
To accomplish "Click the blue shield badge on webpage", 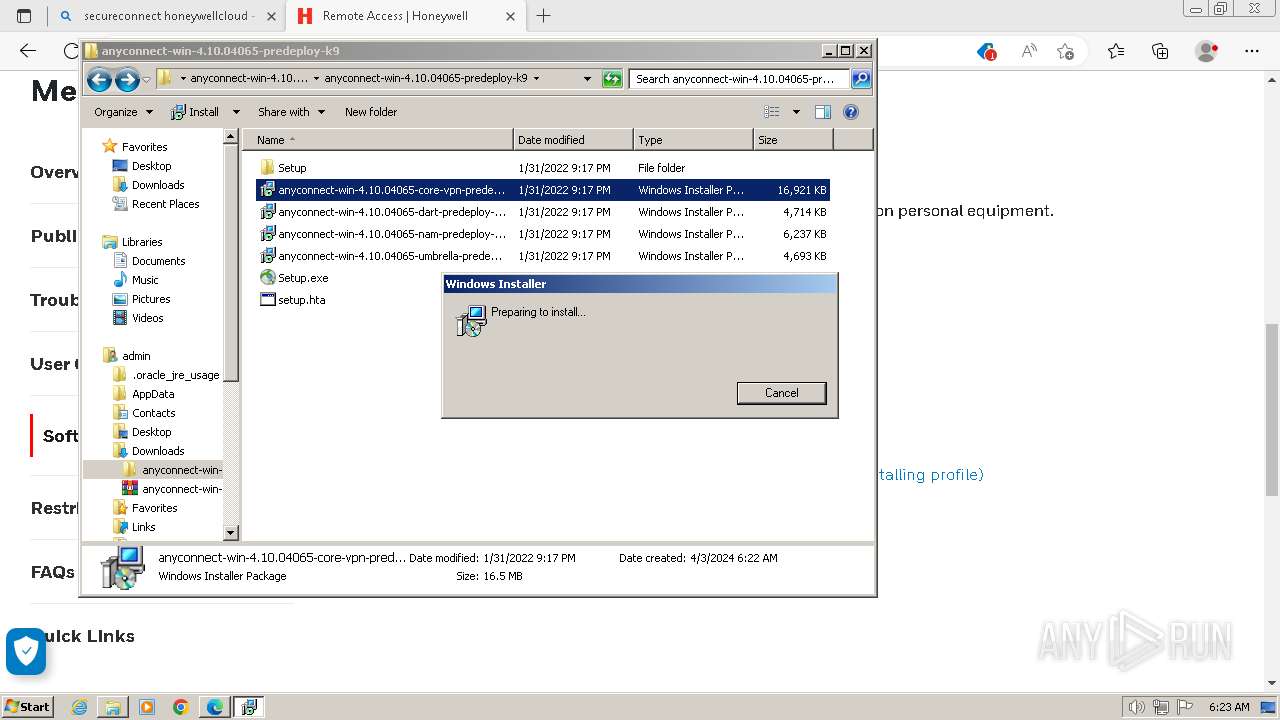I will coord(26,652).
